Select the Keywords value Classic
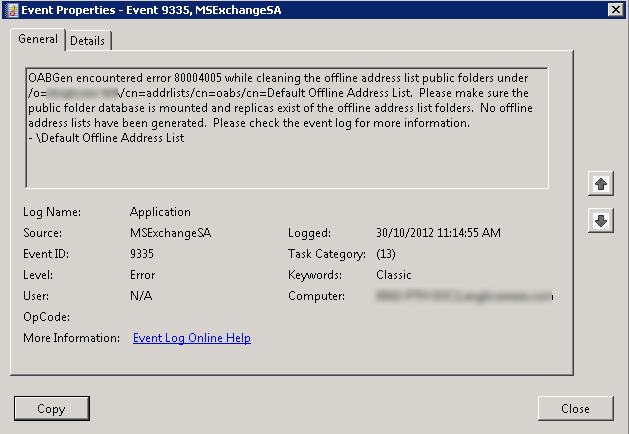Image resolution: width=629 pixels, height=434 pixels. click(394, 275)
